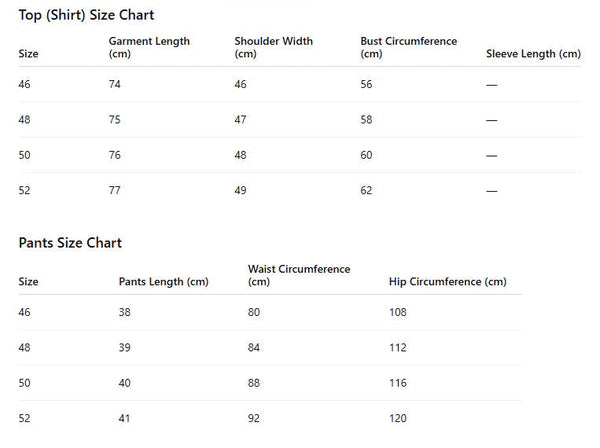Select the Hip Circumference (cm) column header

coord(448,282)
